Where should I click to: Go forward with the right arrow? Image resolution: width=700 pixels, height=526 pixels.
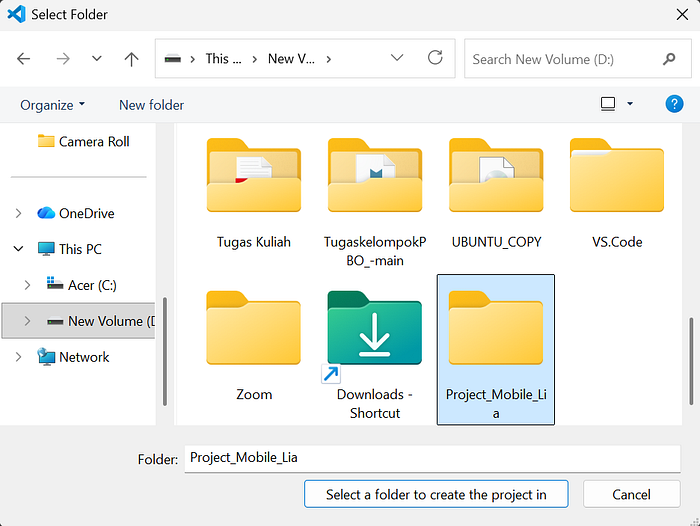(63, 59)
